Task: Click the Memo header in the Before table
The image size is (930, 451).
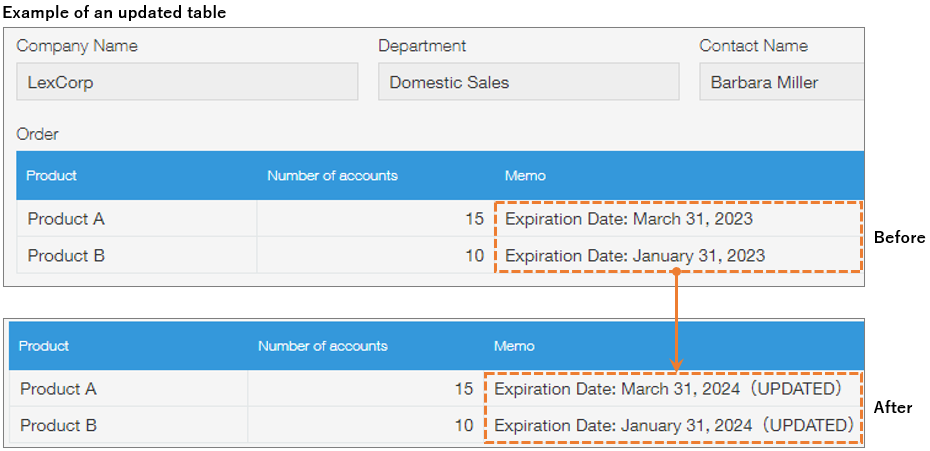Action: click(x=525, y=176)
